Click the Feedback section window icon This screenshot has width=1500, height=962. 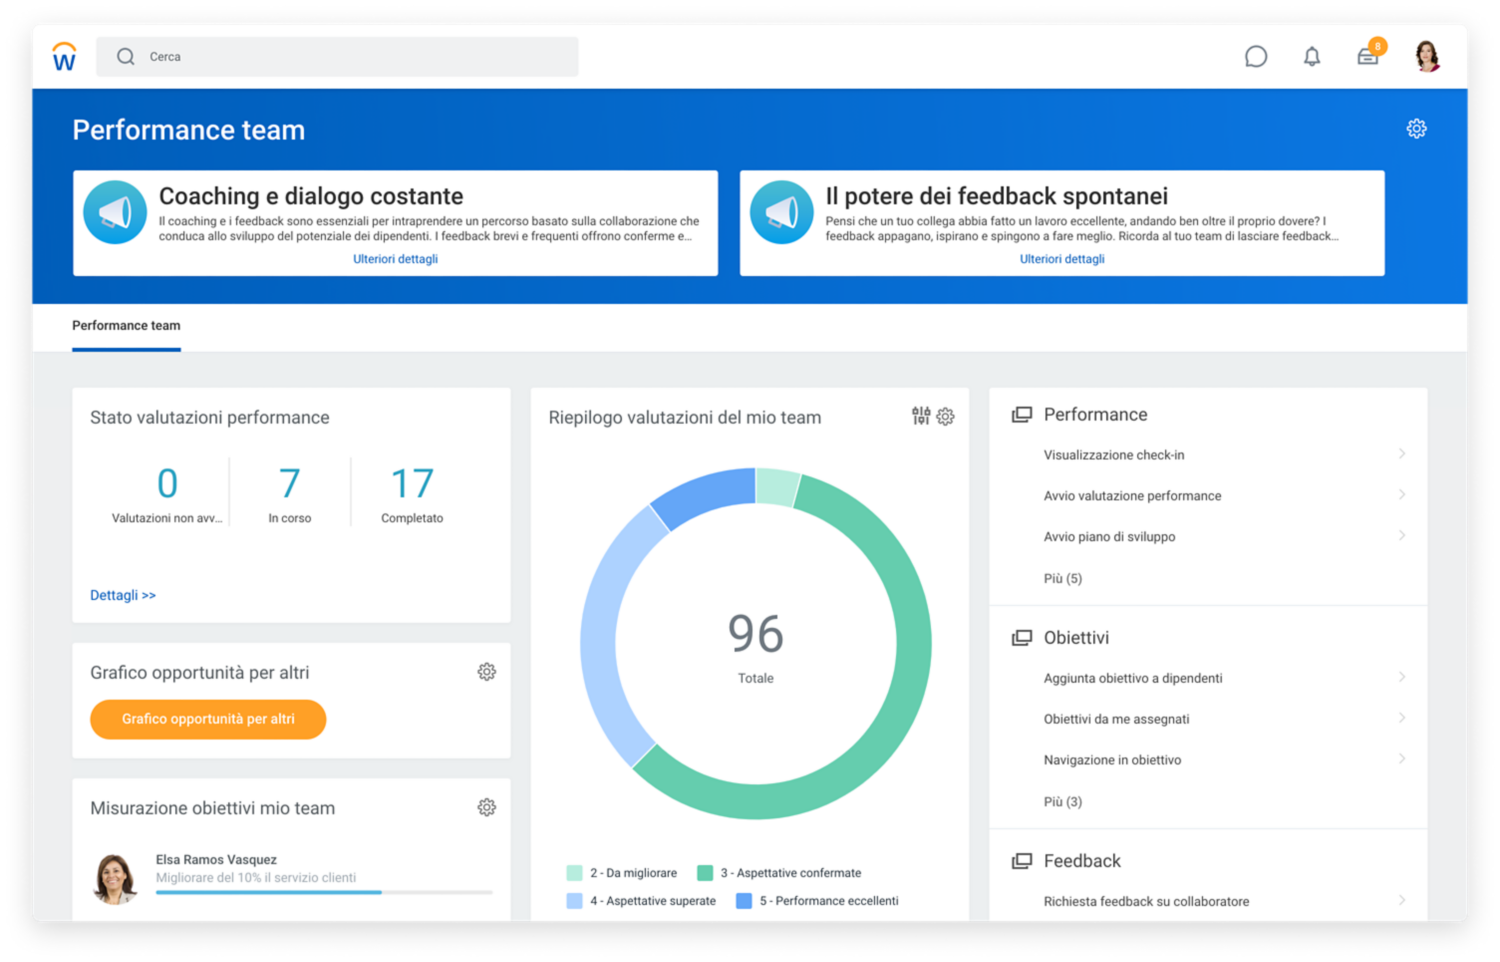pyautogui.click(x=1021, y=861)
